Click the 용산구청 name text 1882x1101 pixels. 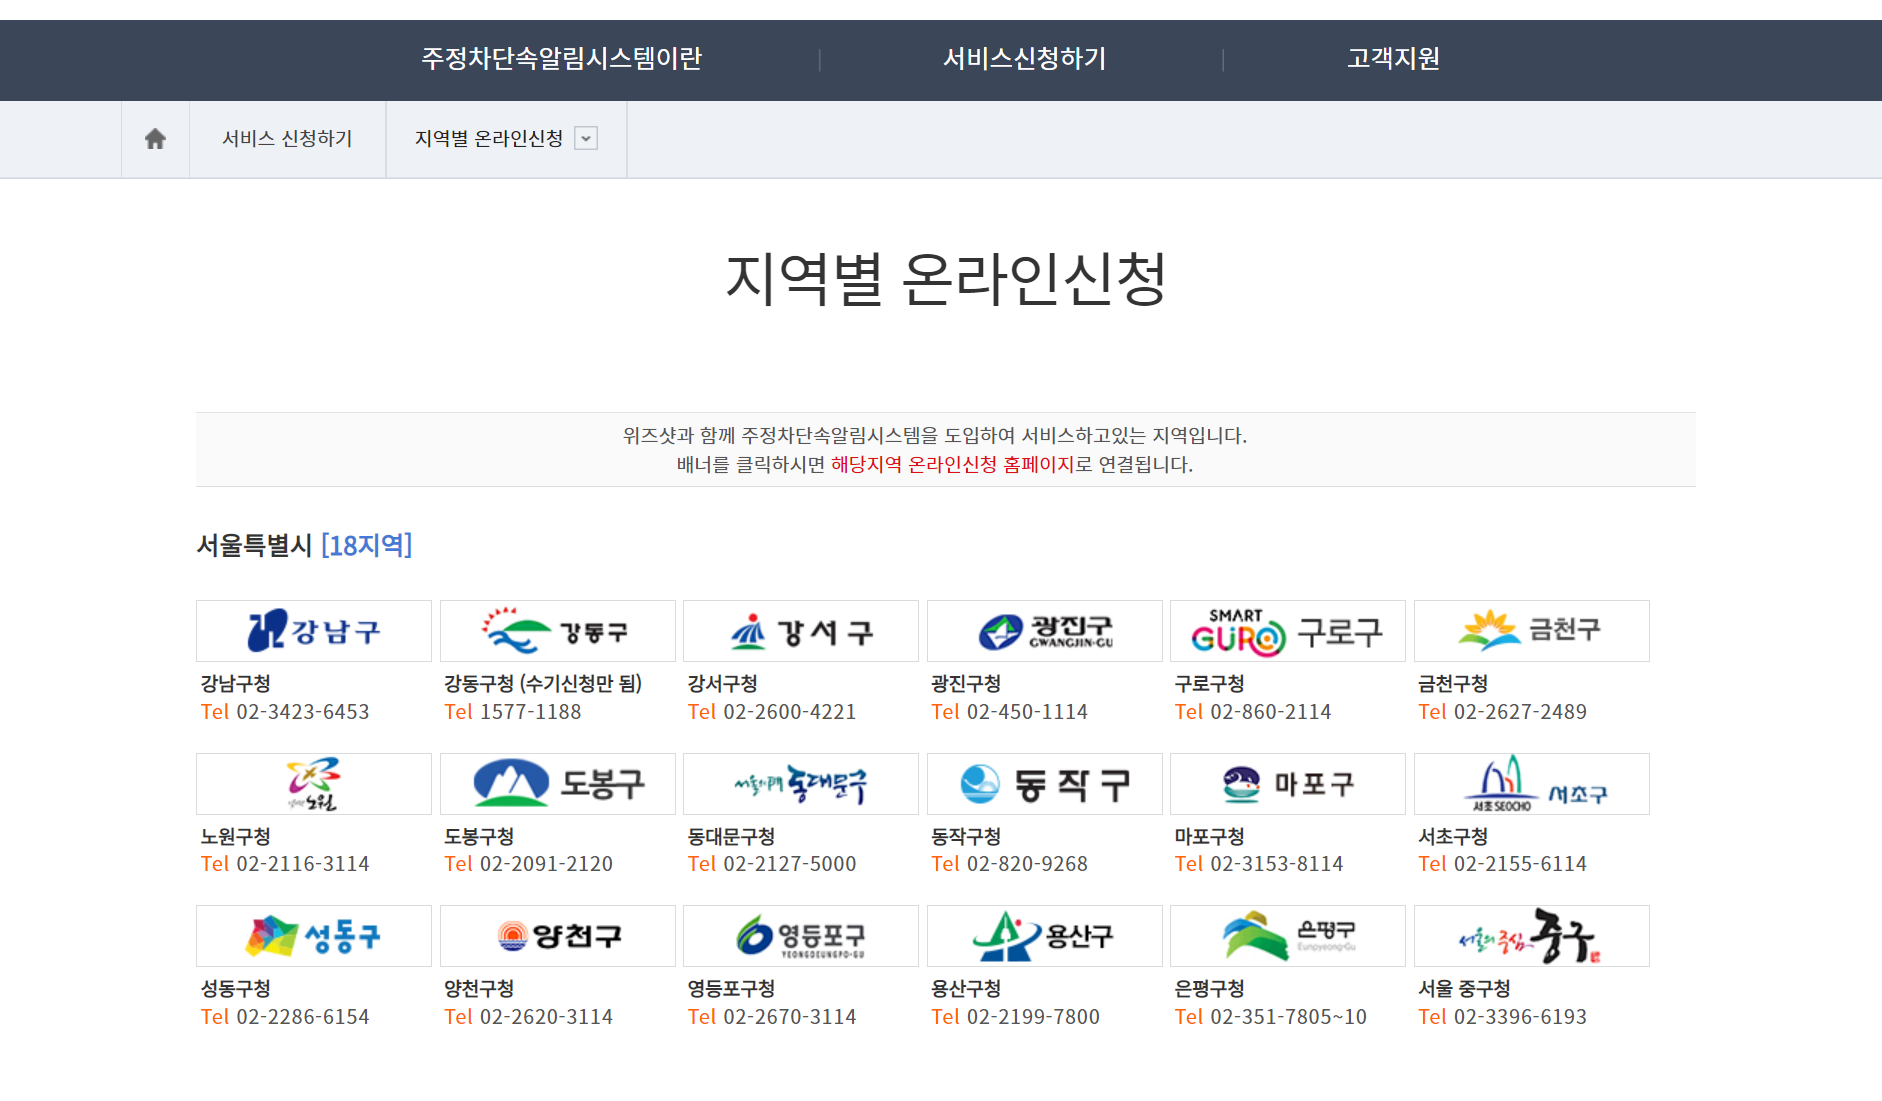coord(966,989)
